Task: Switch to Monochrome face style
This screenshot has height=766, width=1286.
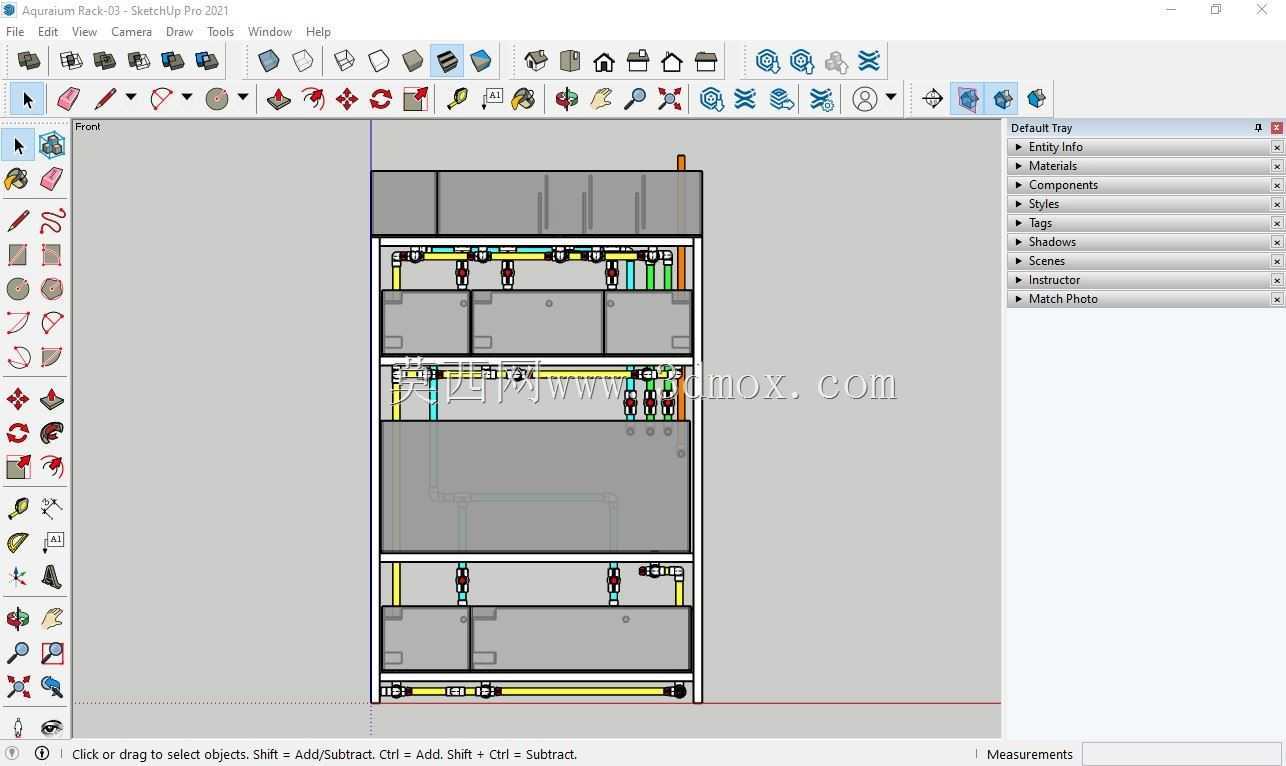Action: tap(481, 61)
